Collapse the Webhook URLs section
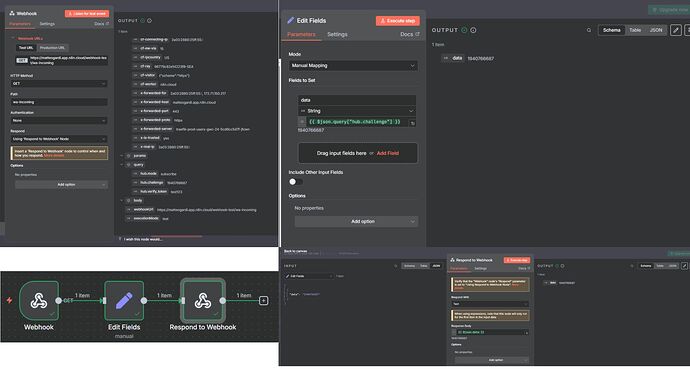690x388 pixels. (13, 39)
